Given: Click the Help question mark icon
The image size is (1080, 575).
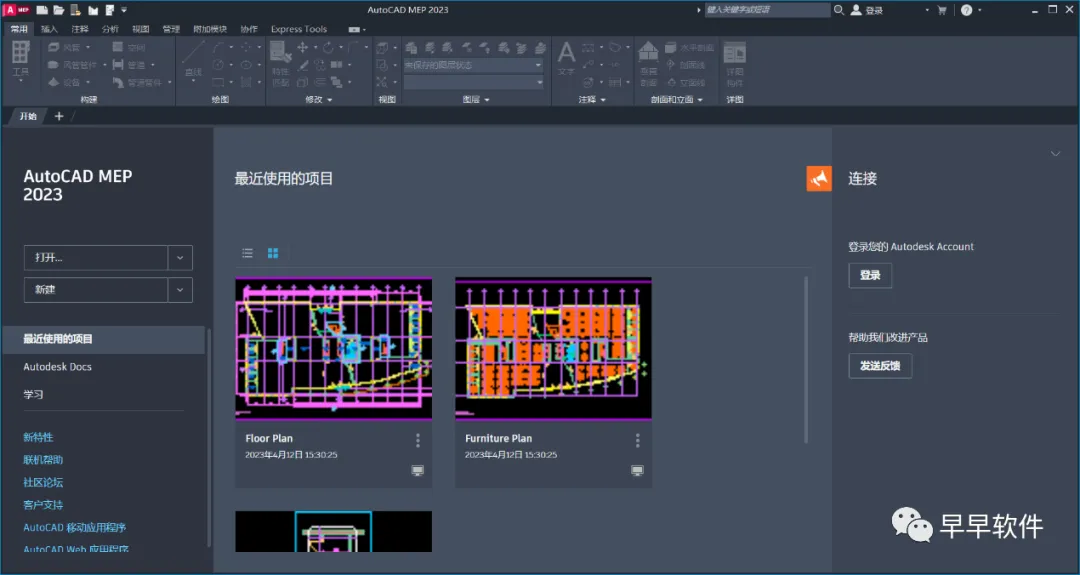Looking at the screenshot, I should 966,10.
